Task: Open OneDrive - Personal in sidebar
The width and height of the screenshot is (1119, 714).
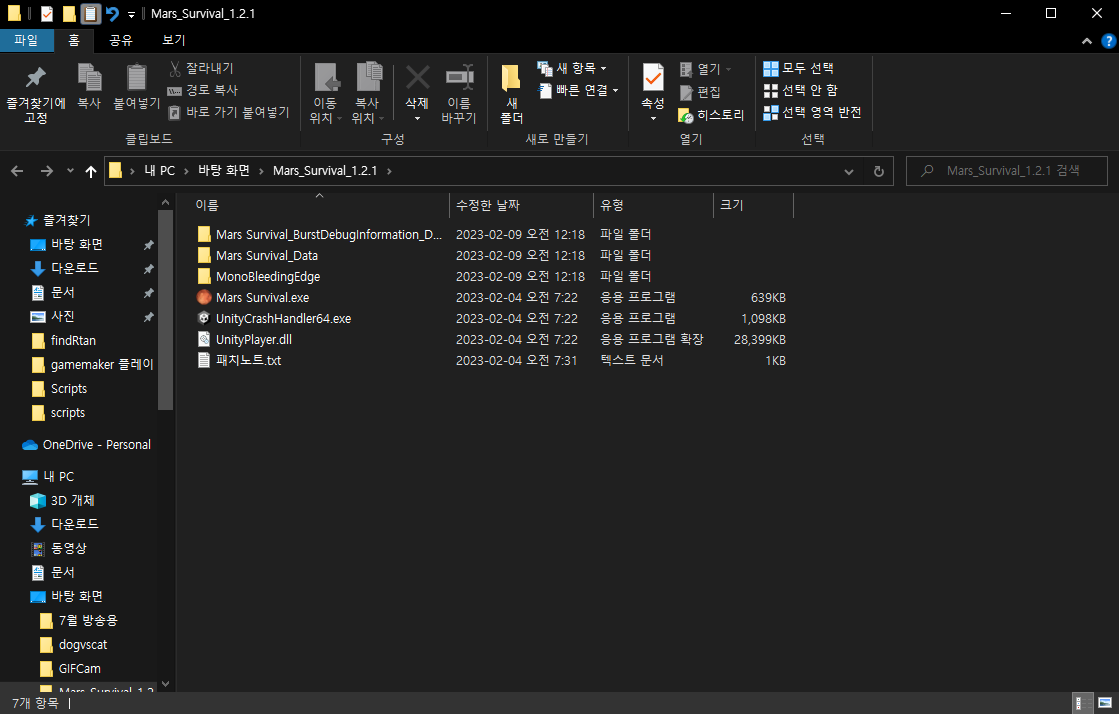Action: click(96, 445)
